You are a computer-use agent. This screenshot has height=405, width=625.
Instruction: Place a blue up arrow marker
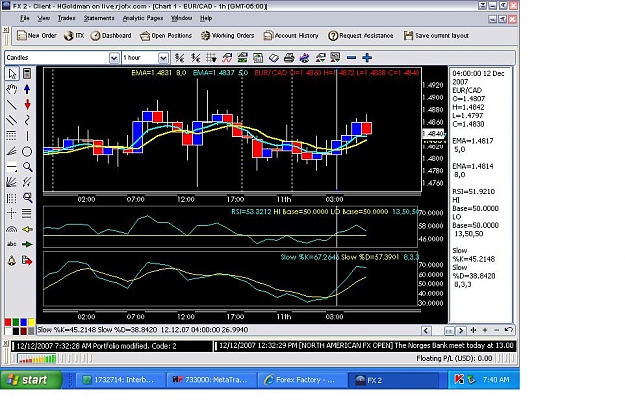27,89
